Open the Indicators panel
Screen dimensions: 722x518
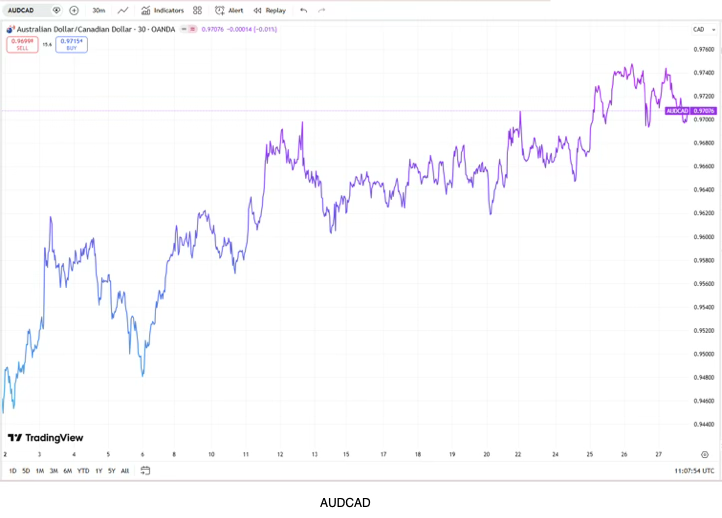click(x=163, y=10)
